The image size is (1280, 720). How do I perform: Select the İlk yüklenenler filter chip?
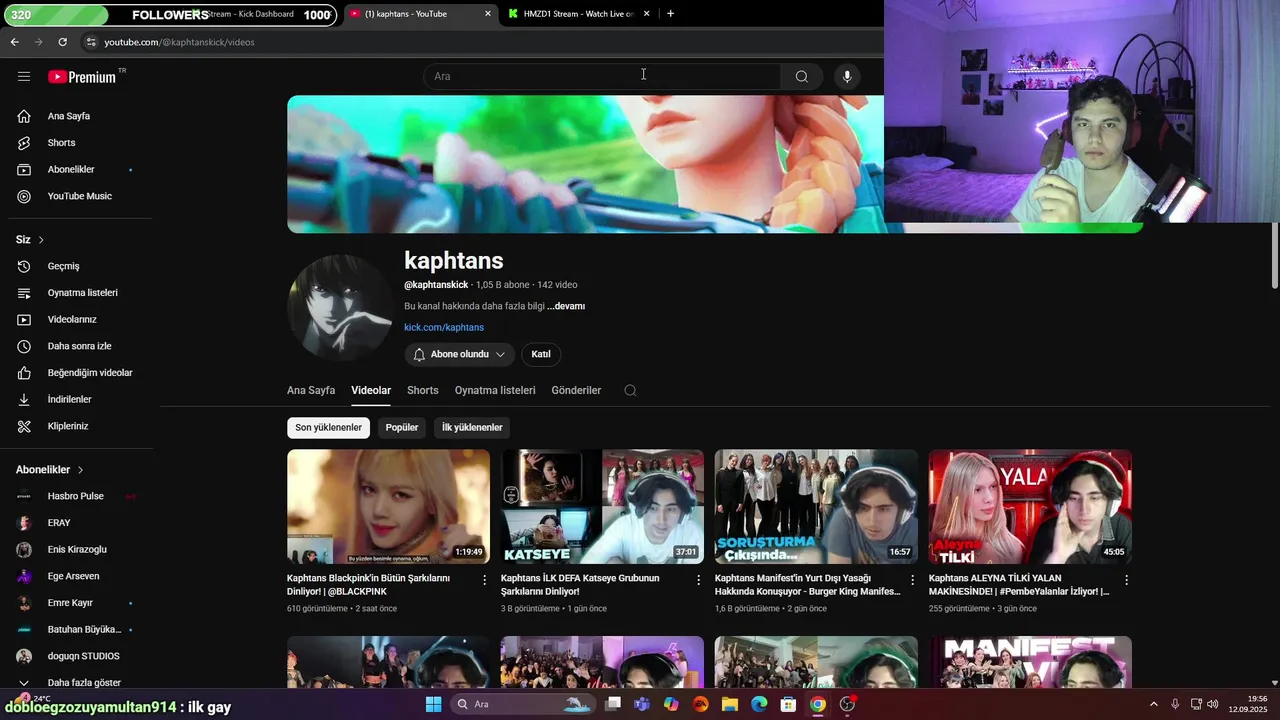(x=472, y=427)
